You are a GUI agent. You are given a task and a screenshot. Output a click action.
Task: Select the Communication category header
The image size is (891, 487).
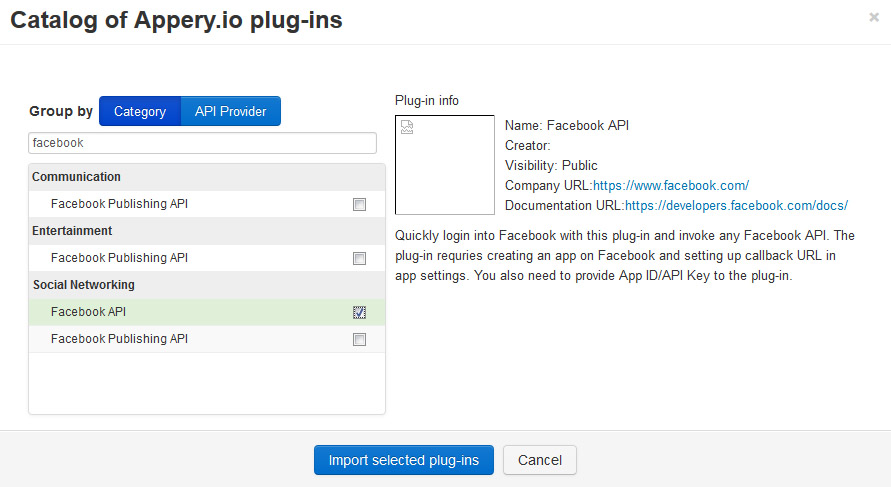point(207,177)
